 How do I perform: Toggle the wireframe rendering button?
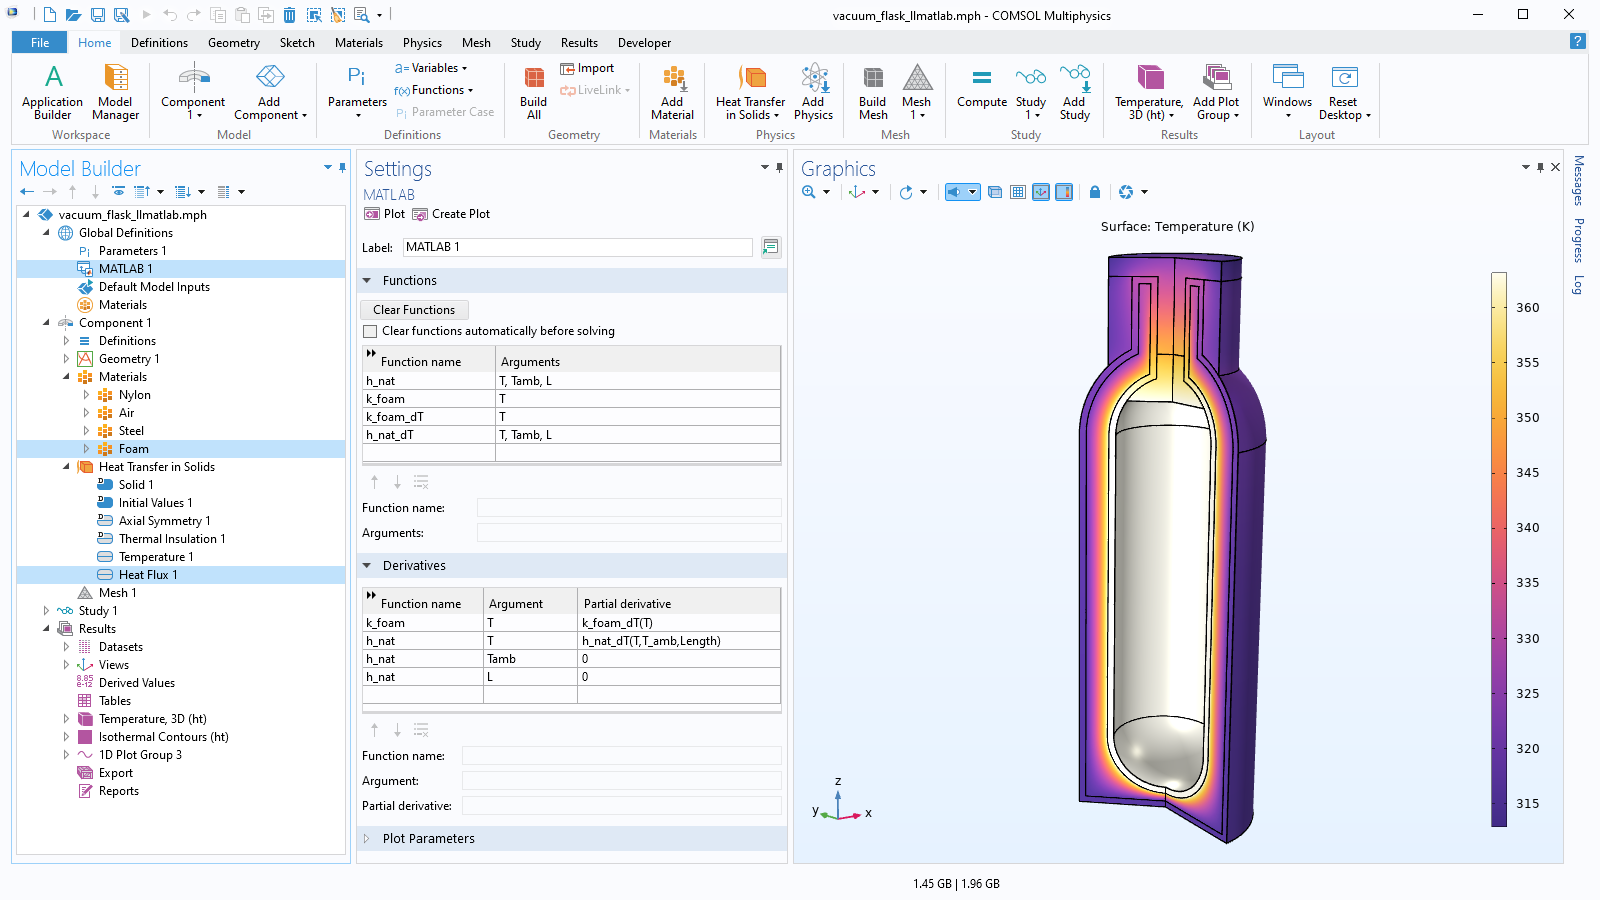click(x=995, y=192)
